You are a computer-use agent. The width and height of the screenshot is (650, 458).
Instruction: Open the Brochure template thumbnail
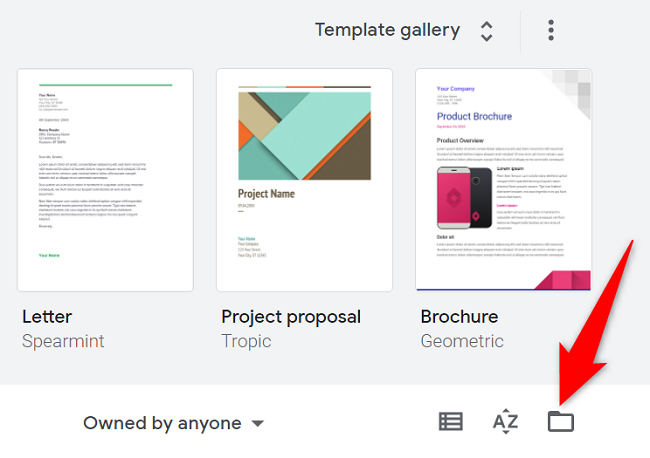click(503, 180)
